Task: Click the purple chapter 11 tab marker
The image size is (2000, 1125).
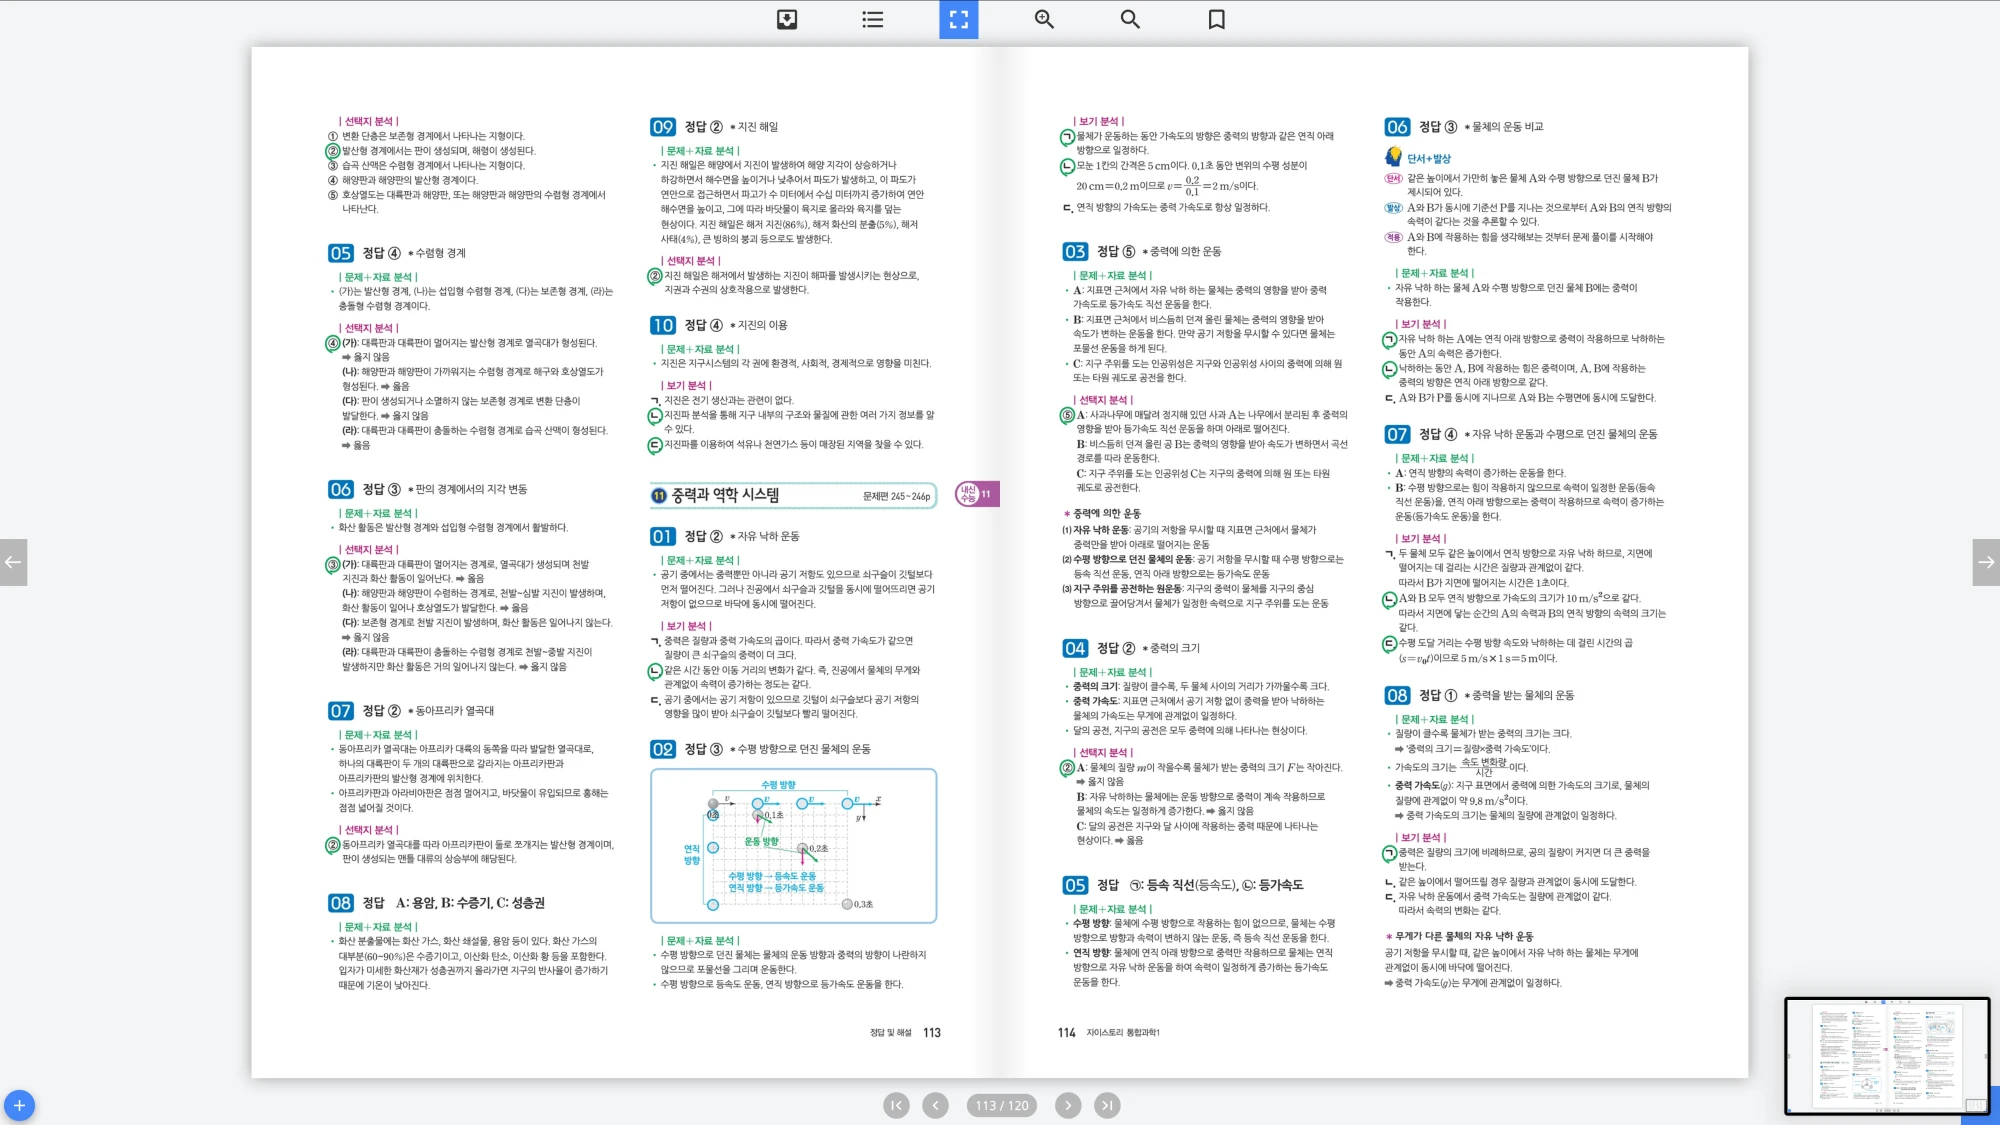Action: (977, 494)
